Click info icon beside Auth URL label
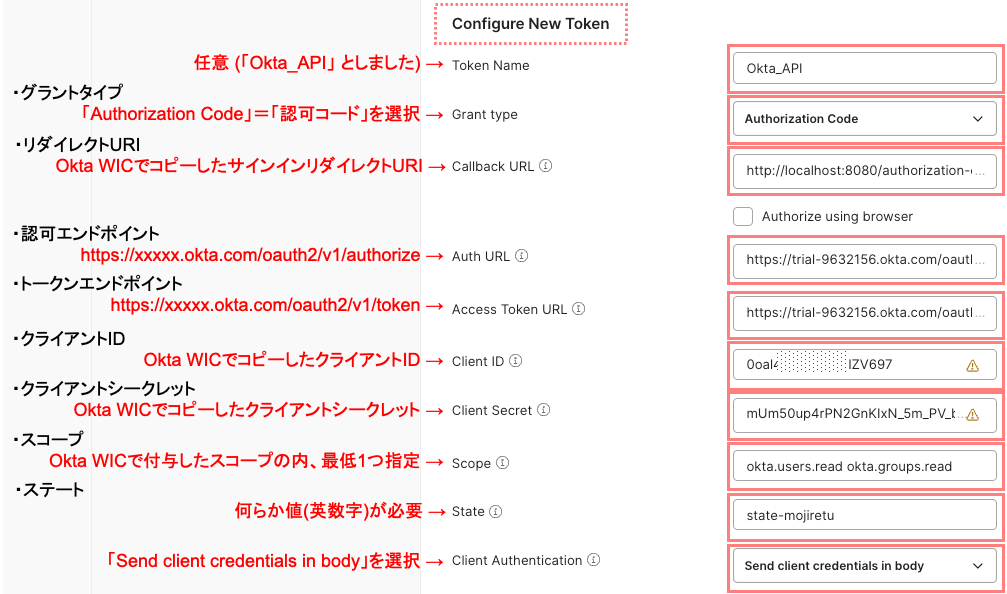The width and height of the screenshot is (1007, 594). (522, 256)
